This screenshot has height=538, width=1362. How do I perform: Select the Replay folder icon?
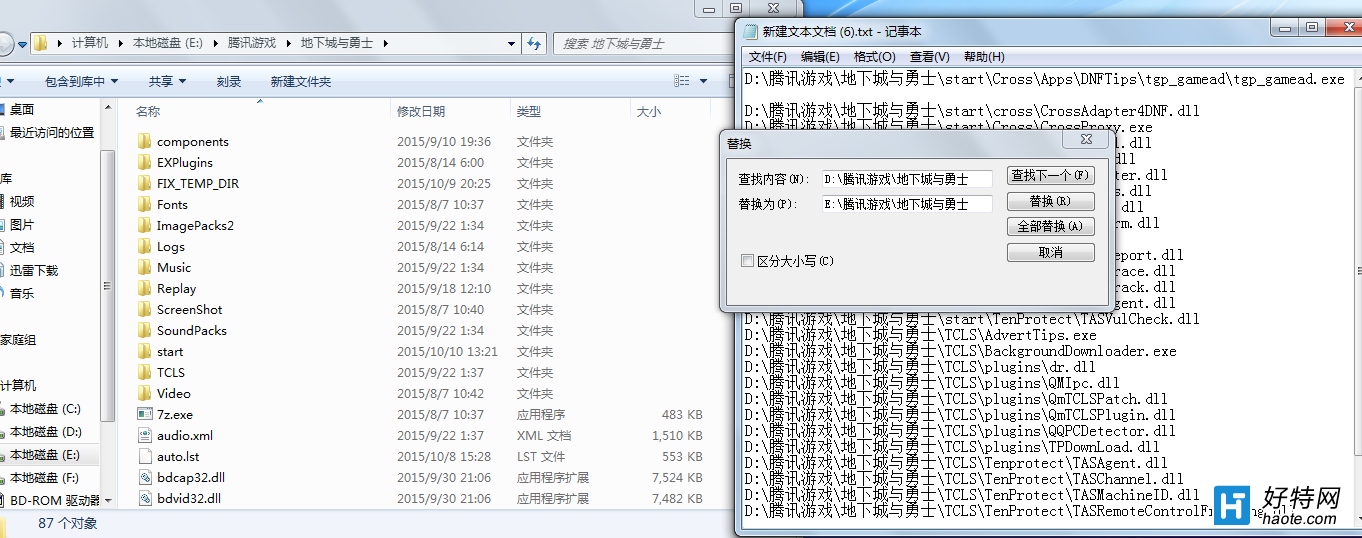(x=144, y=289)
